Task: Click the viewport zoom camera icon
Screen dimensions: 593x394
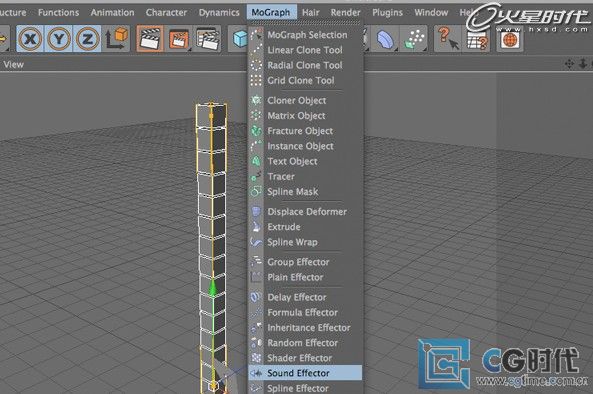Action: pyautogui.click(x=583, y=64)
